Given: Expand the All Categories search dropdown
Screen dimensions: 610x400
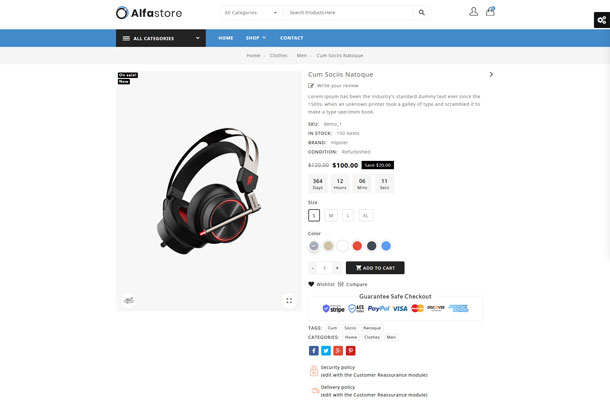Looking at the screenshot, I should pos(251,12).
